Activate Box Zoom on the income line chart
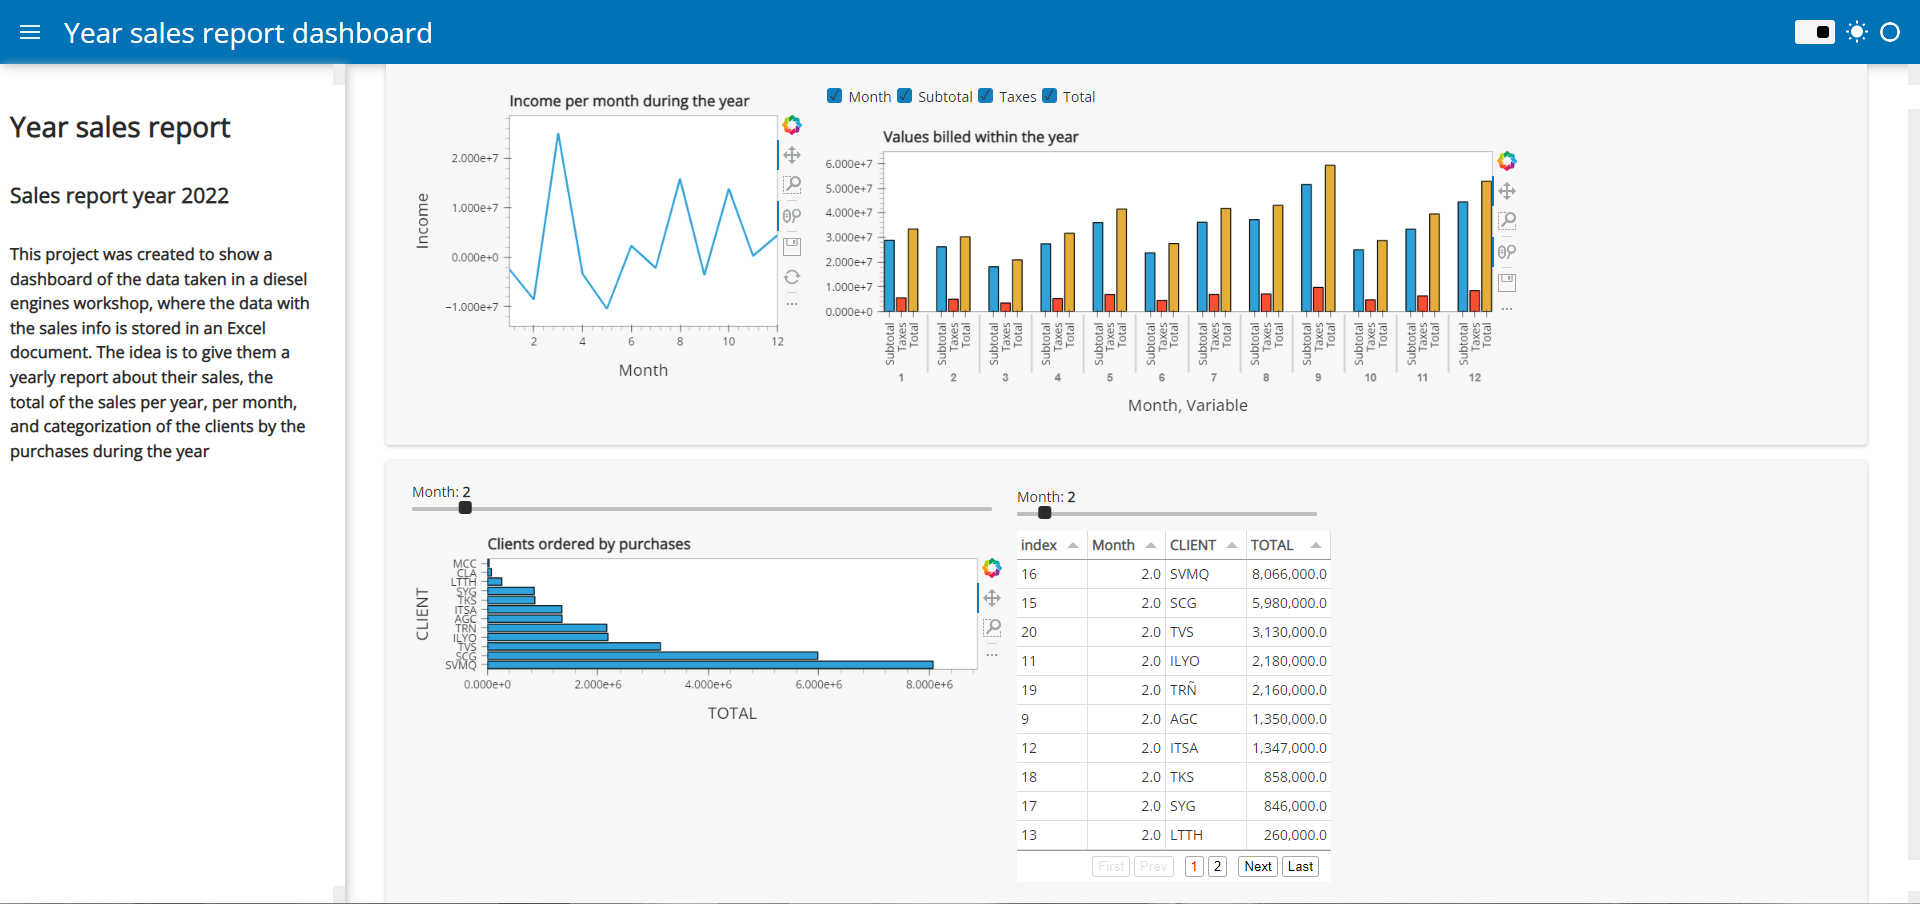This screenshot has width=1920, height=904. (792, 185)
